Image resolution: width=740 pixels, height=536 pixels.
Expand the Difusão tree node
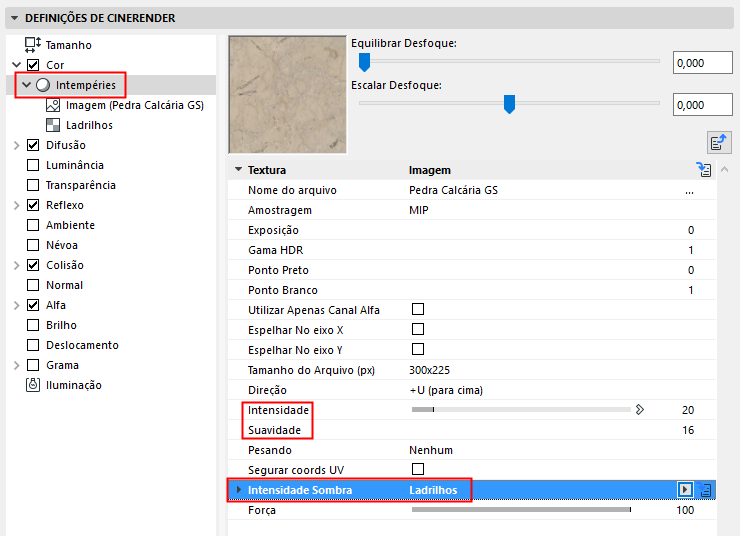pyautogui.click(x=17, y=145)
